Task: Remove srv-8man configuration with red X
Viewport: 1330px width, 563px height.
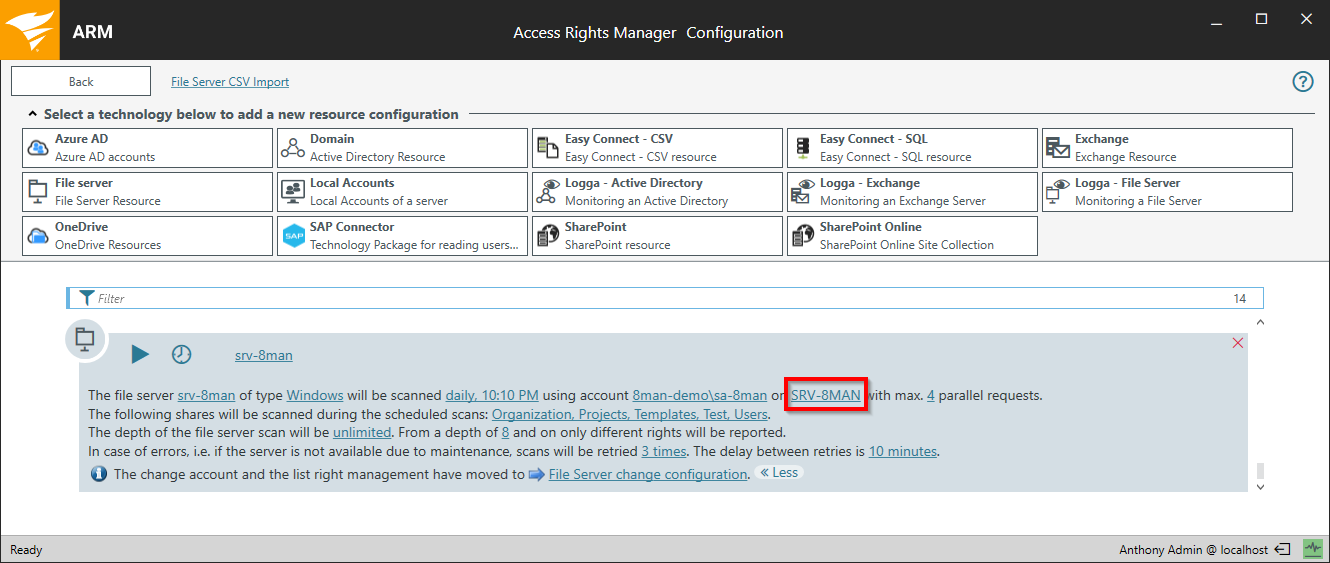Action: tap(1238, 343)
